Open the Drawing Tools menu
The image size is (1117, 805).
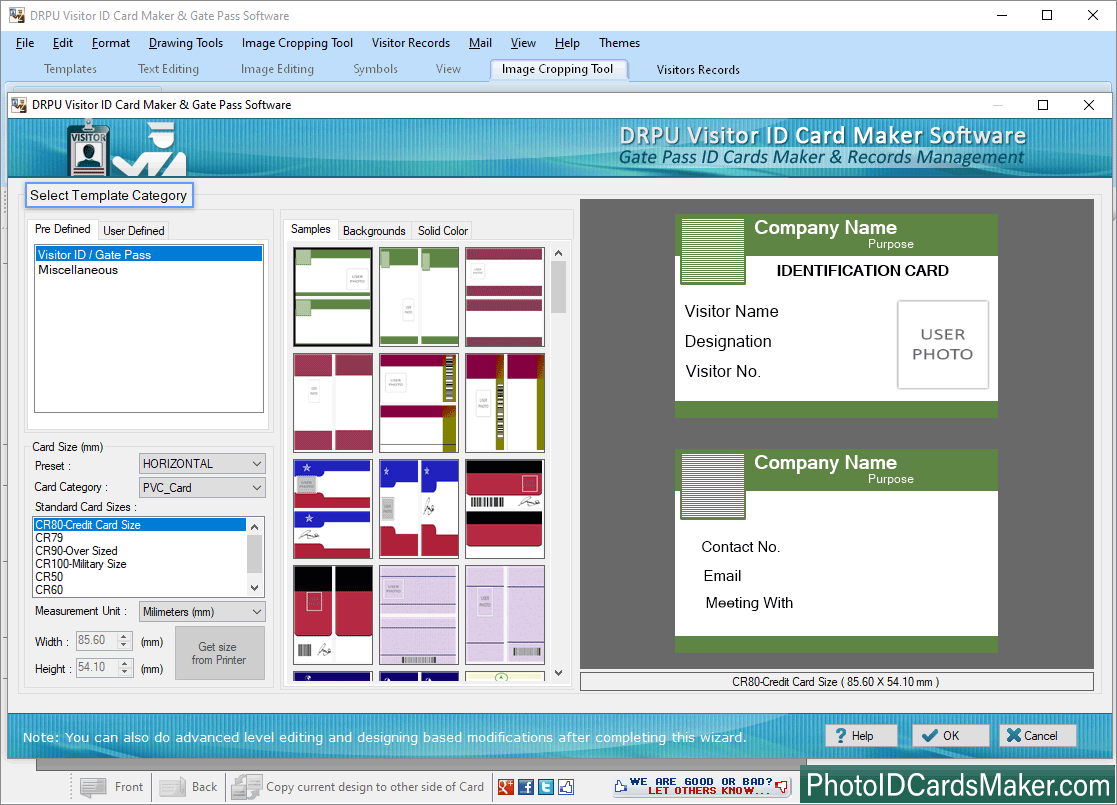pos(186,43)
